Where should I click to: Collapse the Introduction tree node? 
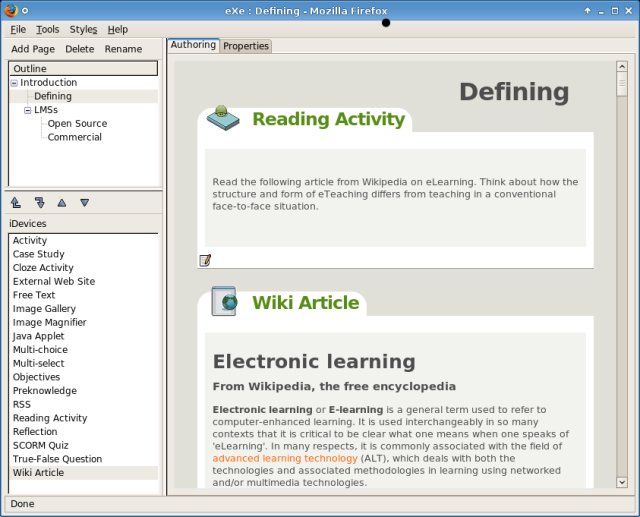point(14,83)
